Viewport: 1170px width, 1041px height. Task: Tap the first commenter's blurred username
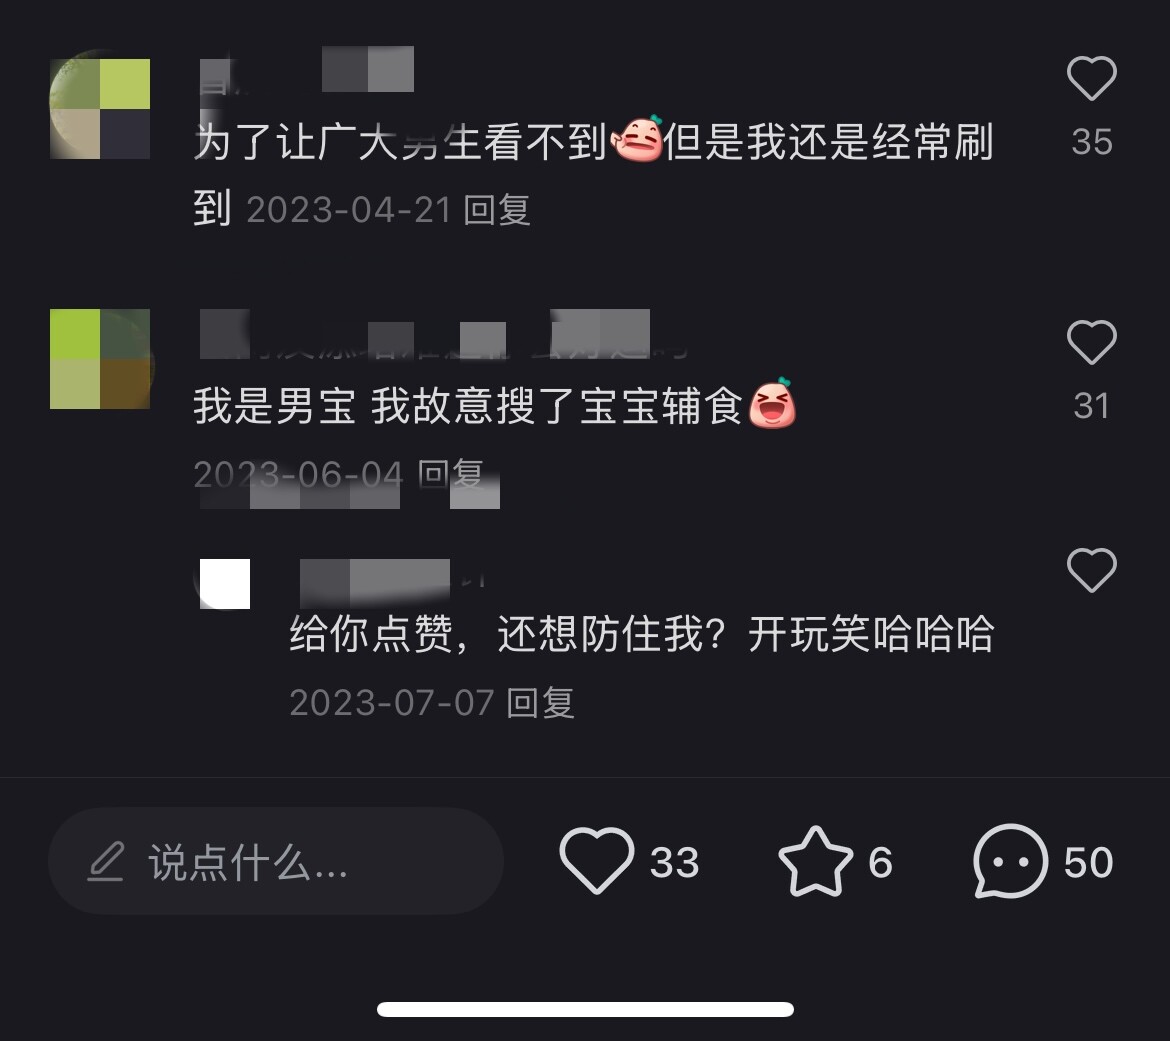pos(307,72)
